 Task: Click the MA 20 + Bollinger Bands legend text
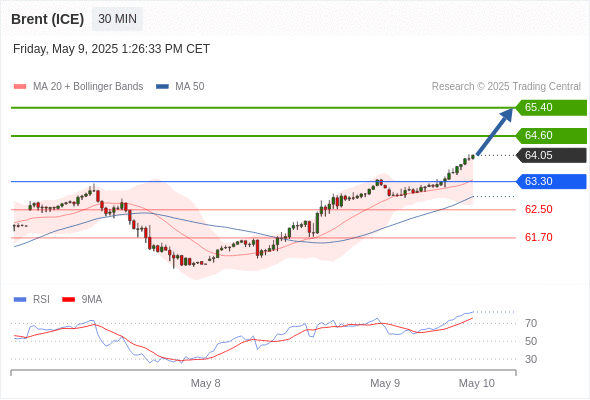point(88,87)
